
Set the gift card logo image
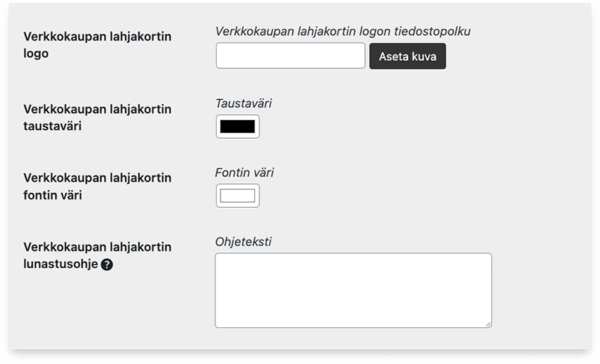pyautogui.click(x=408, y=56)
